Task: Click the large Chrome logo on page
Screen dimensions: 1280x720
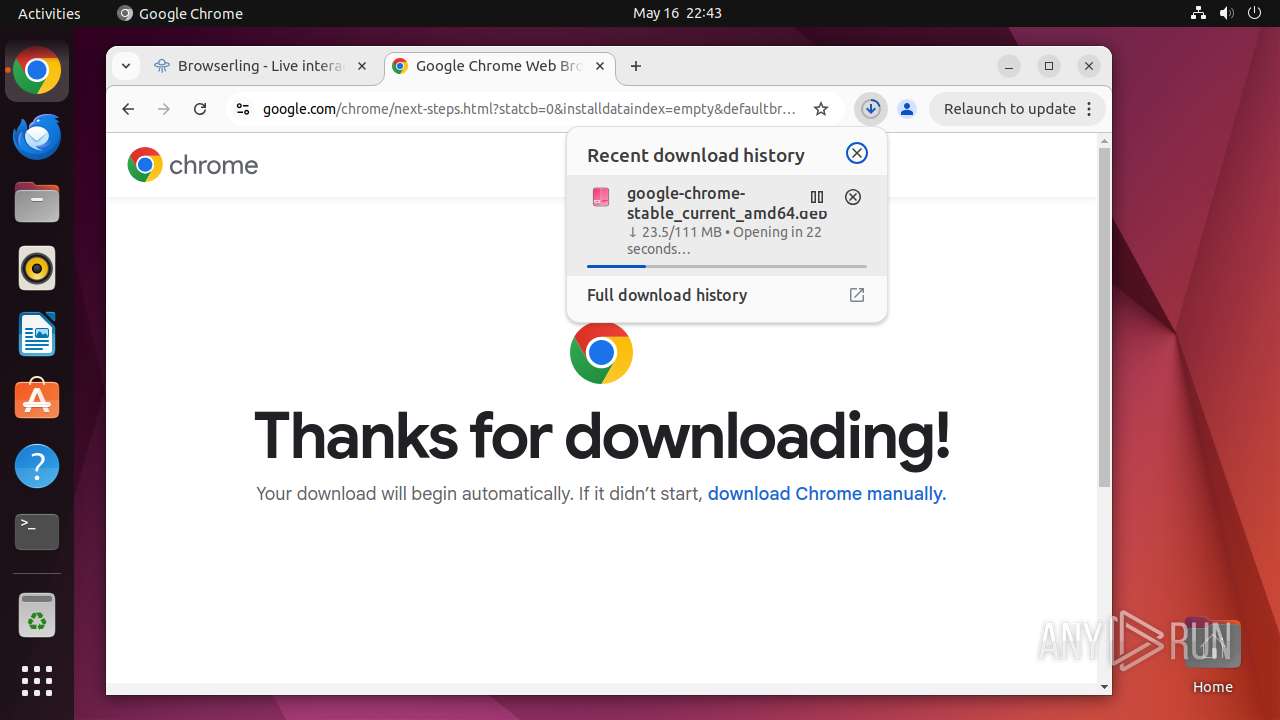Action: pyautogui.click(x=601, y=352)
